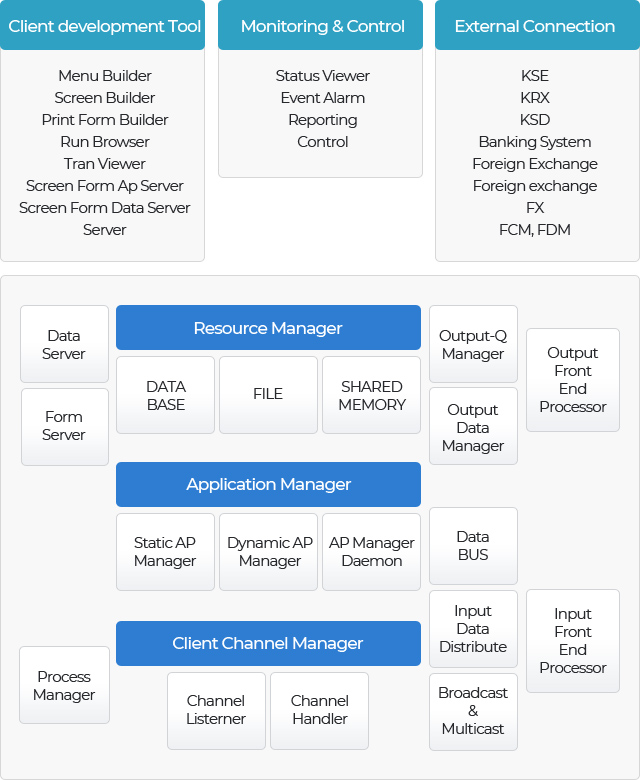Click the Resource Manager header

click(268, 327)
